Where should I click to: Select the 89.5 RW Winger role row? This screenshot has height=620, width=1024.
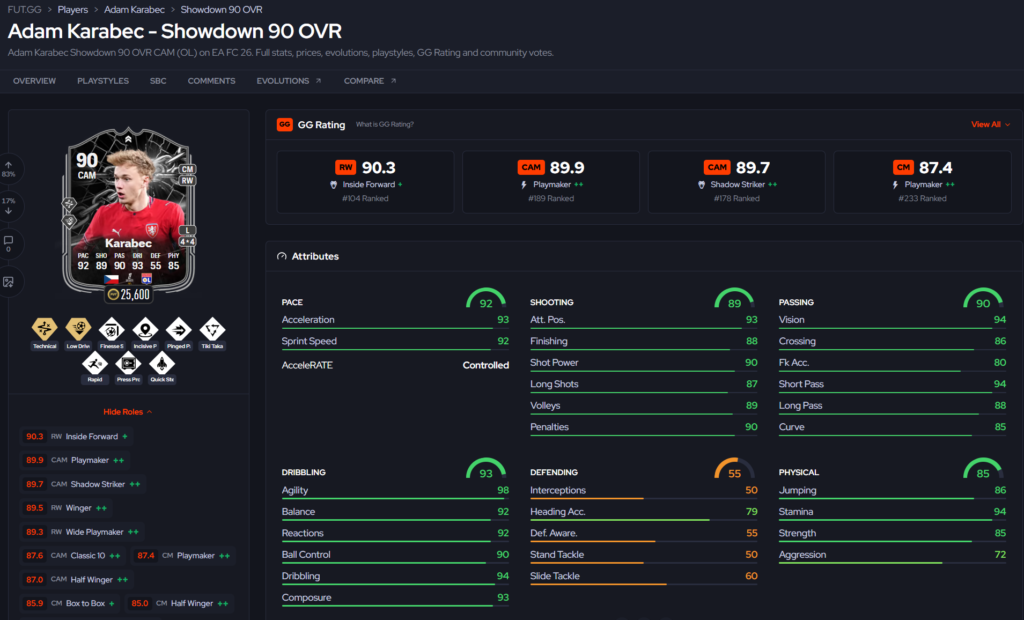click(66, 508)
